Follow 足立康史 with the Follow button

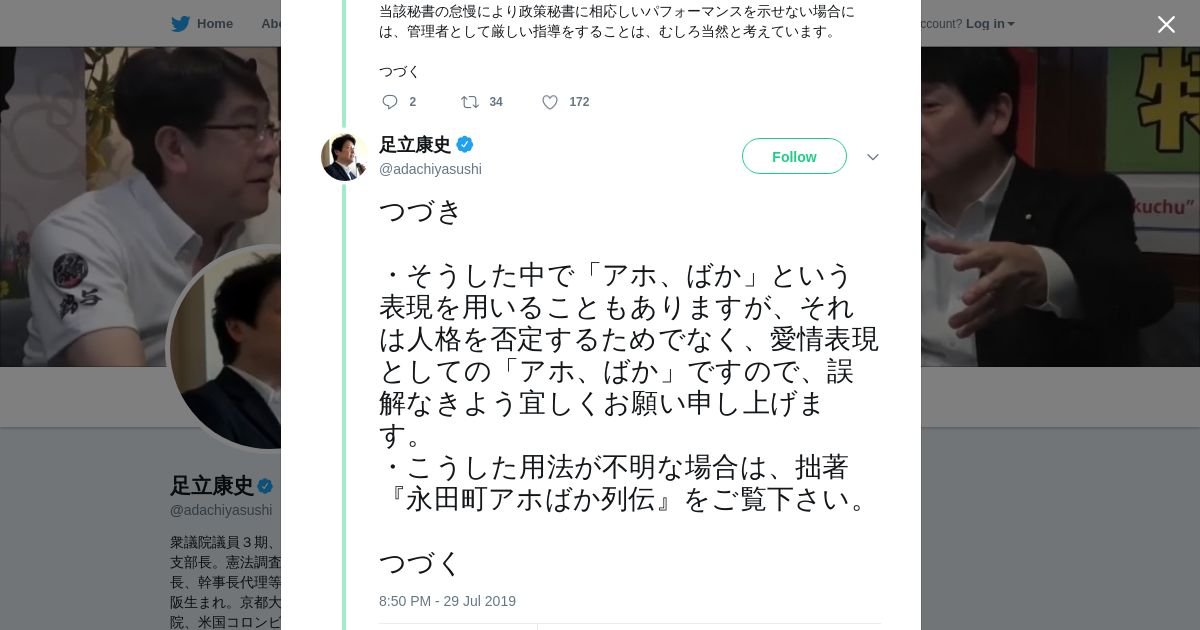(794, 157)
